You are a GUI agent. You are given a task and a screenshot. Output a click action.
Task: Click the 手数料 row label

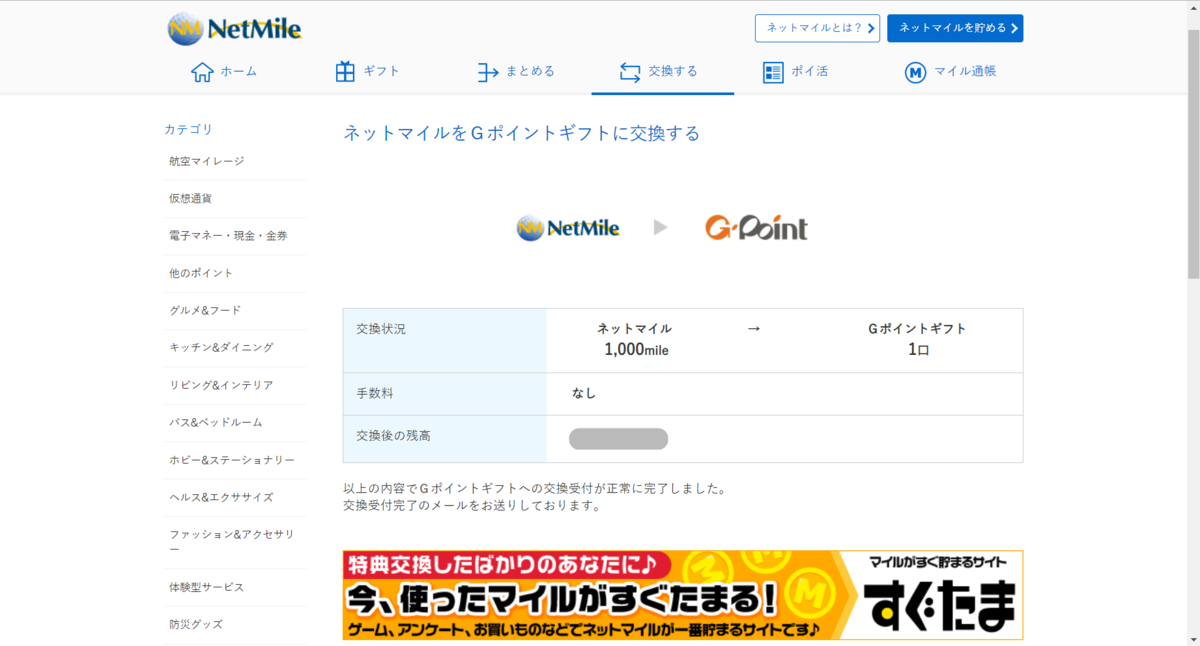pos(375,394)
